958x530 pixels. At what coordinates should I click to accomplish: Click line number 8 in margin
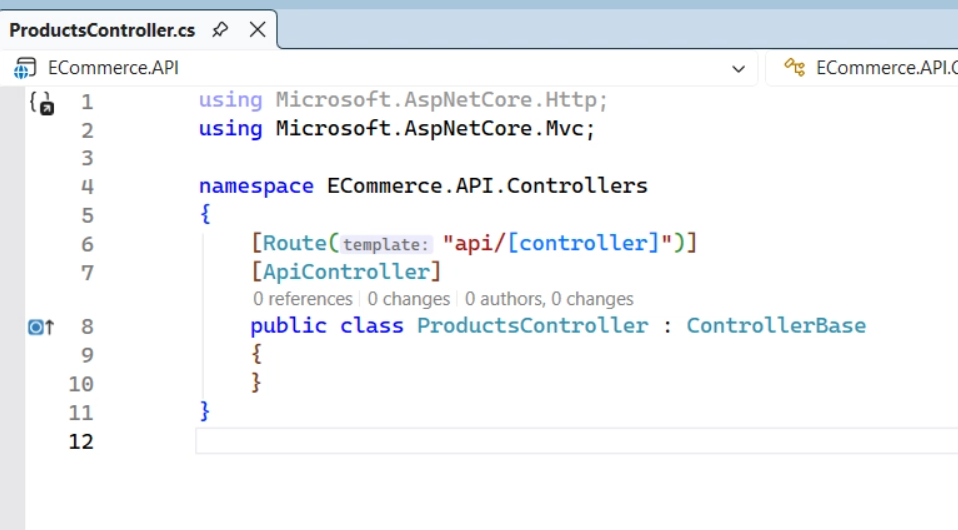coord(87,326)
